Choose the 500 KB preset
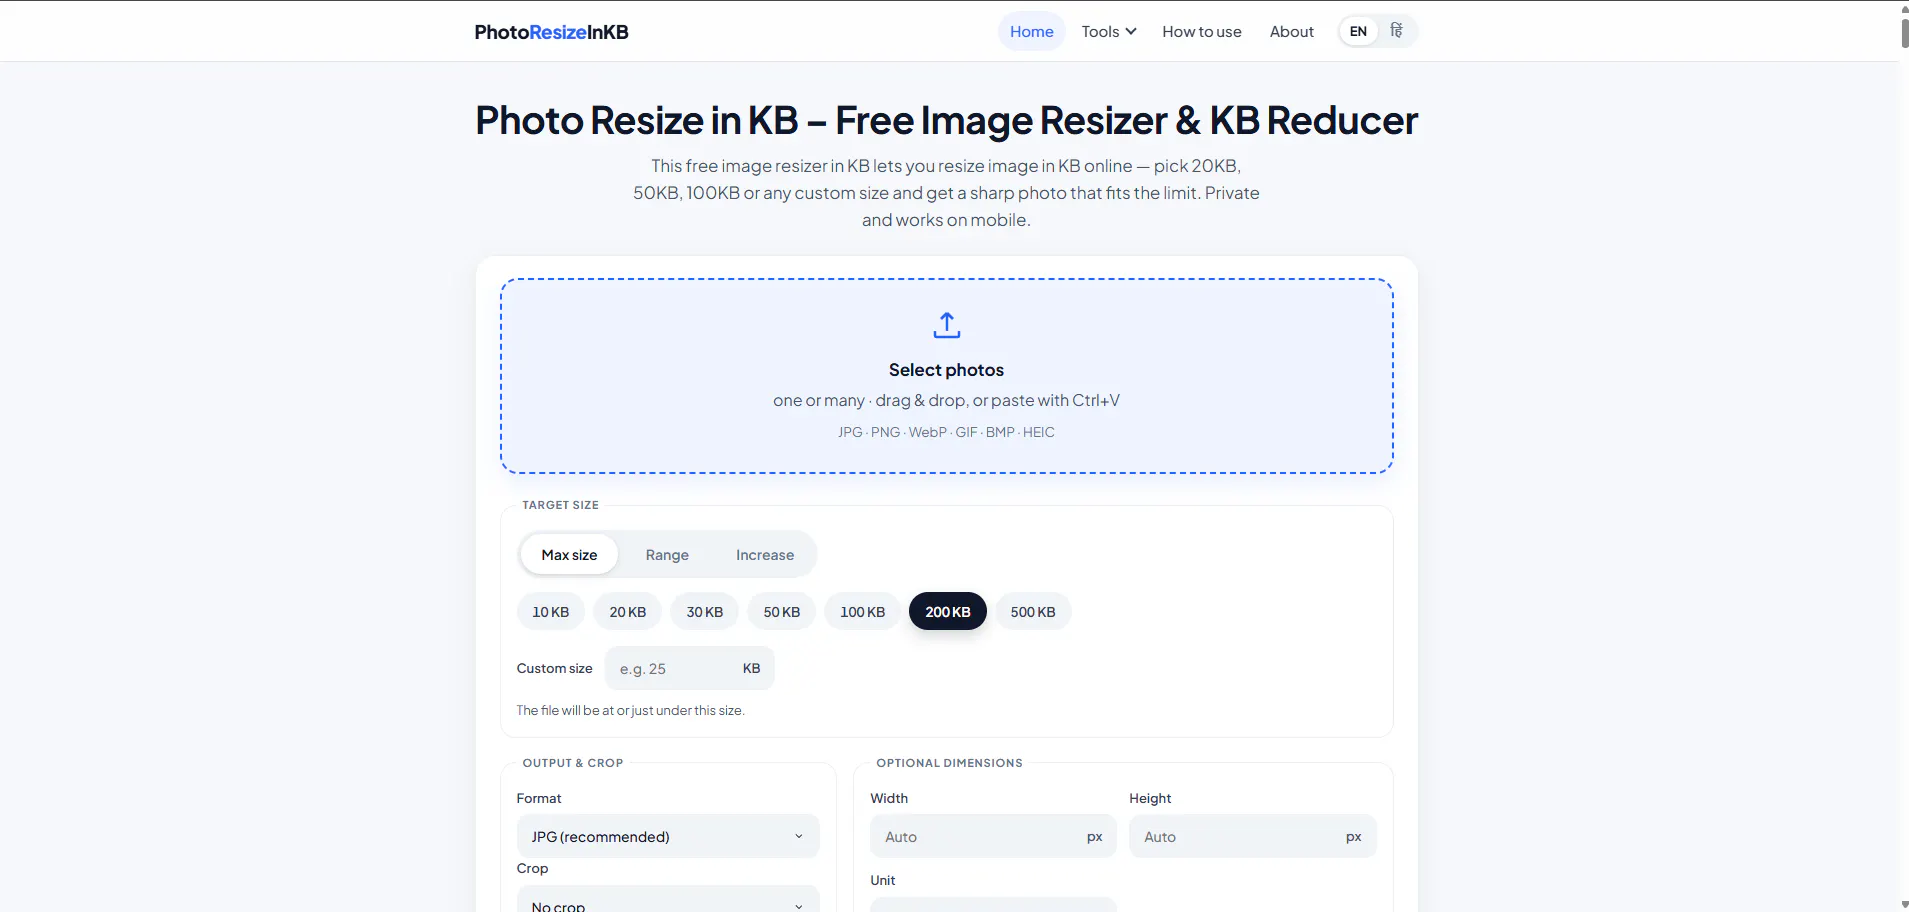The height and width of the screenshot is (912, 1909). tap(1033, 612)
